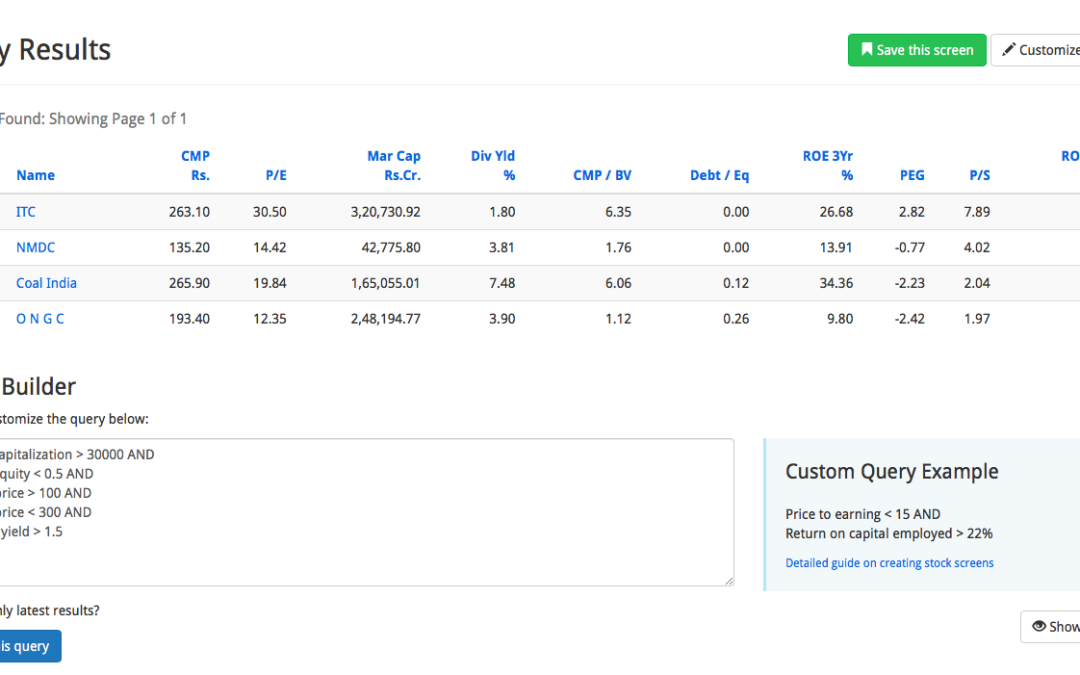
Task: Click Coal India's CMP value 265.90
Action: [x=189, y=283]
